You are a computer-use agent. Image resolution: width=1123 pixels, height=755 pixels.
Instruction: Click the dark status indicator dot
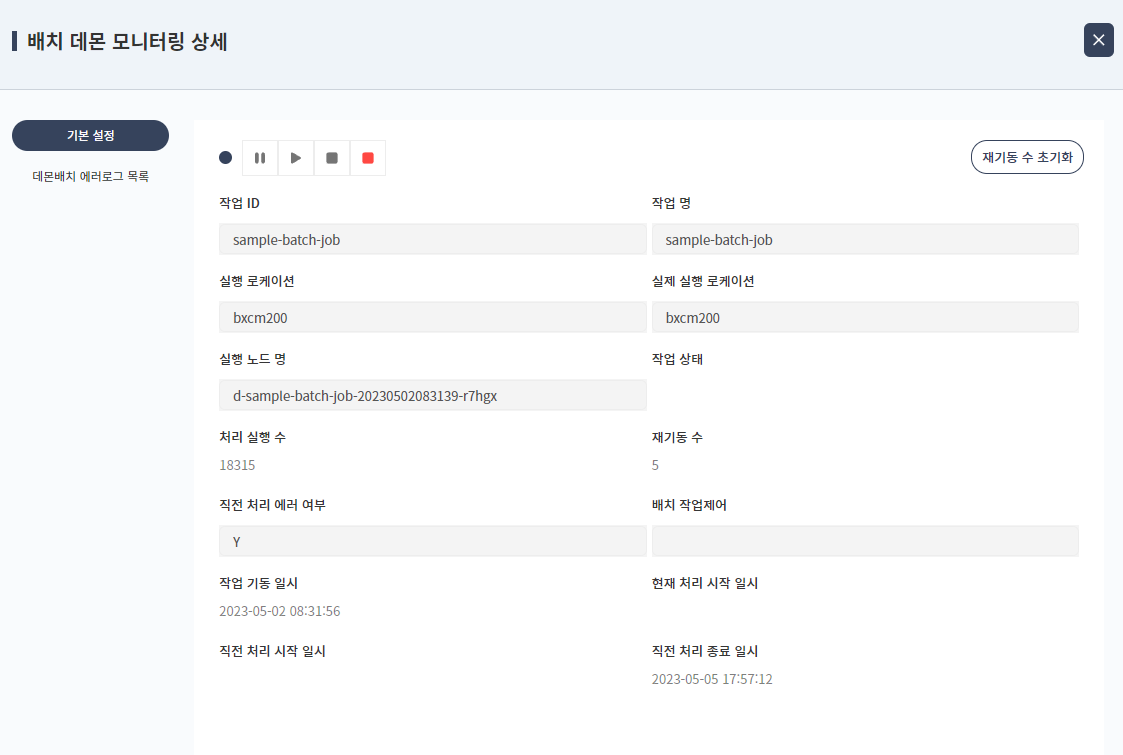click(225, 158)
